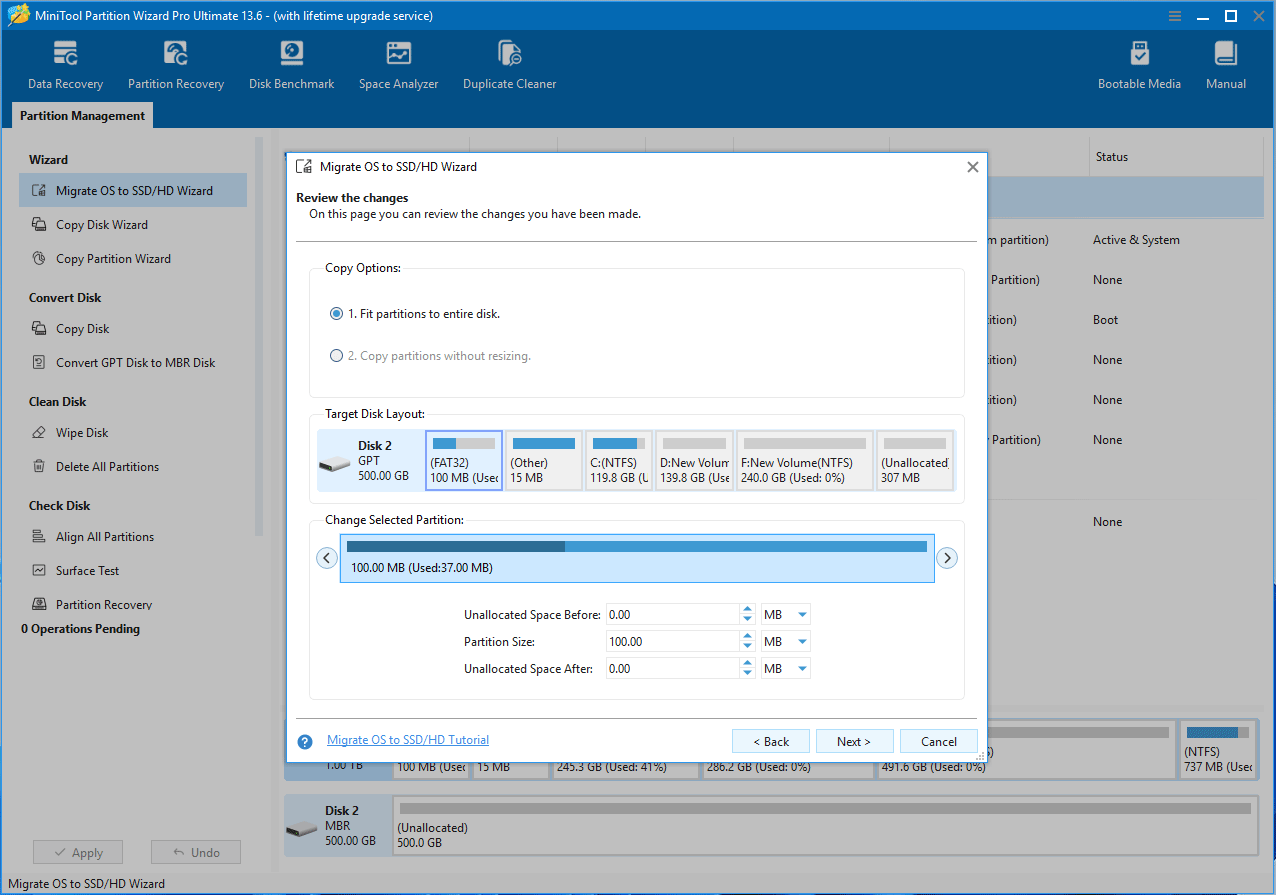
Task: Select Disk 2 GPT in Target Disk Layout
Action: pos(370,460)
